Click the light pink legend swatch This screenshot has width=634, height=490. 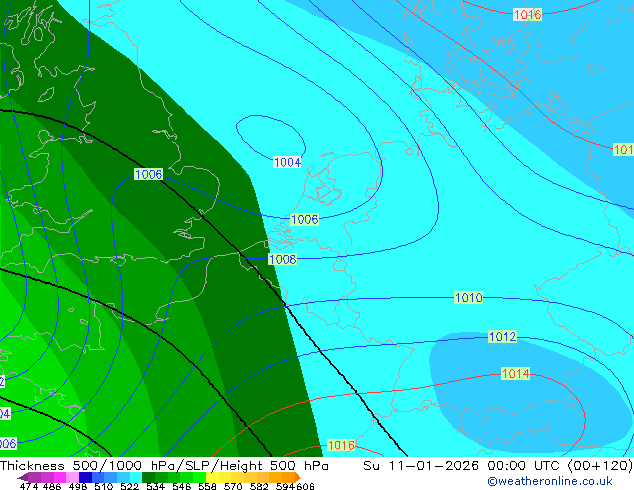[72, 477]
